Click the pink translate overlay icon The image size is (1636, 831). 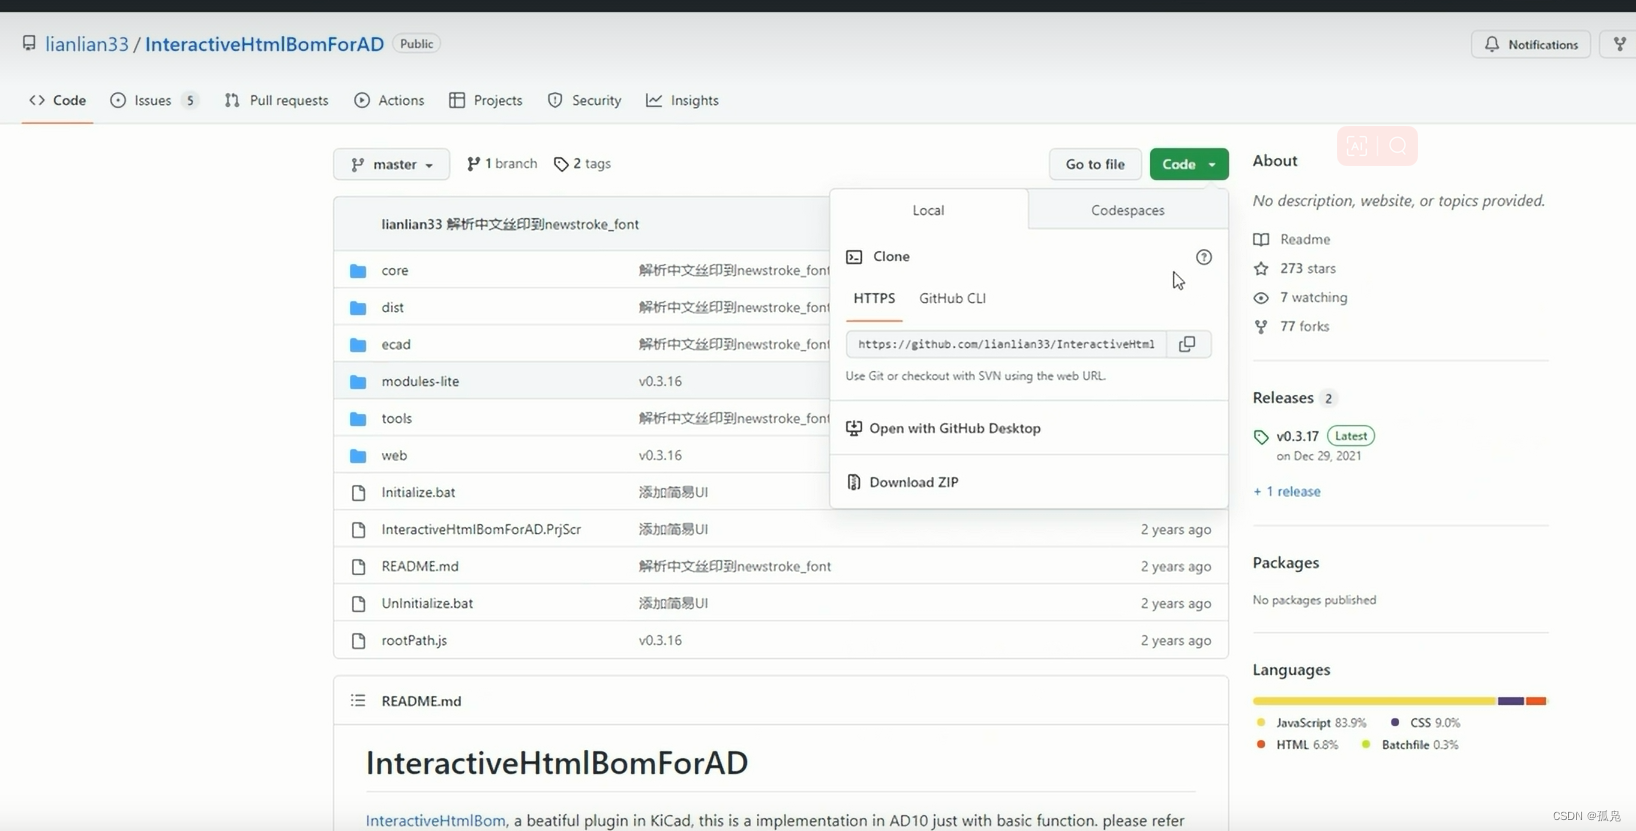(1357, 147)
